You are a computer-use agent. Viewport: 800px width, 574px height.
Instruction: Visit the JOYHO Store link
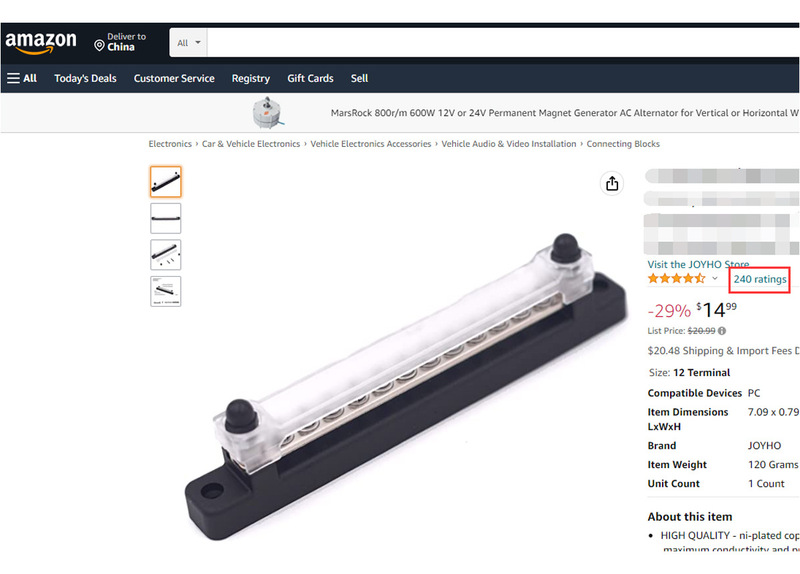(698, 264)
